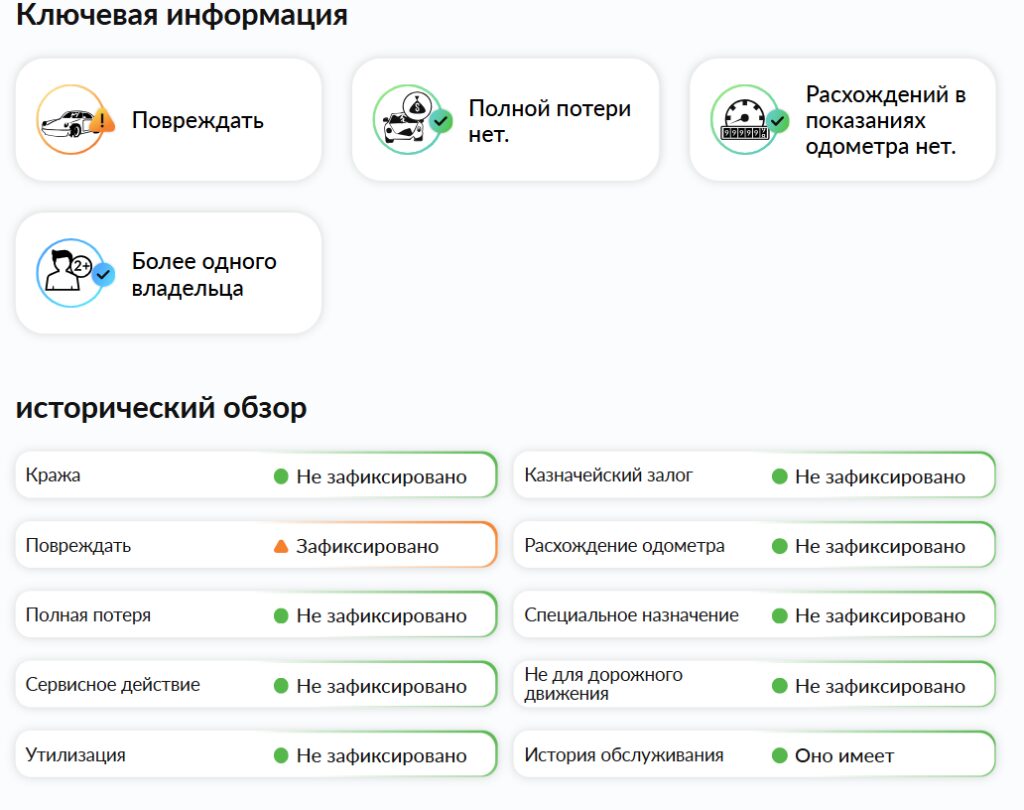Click Не зафиксировано status in Утилизация row
The width and height of the screenshot is (1024, 810).
pyautogui.click(x=381, y=755)
